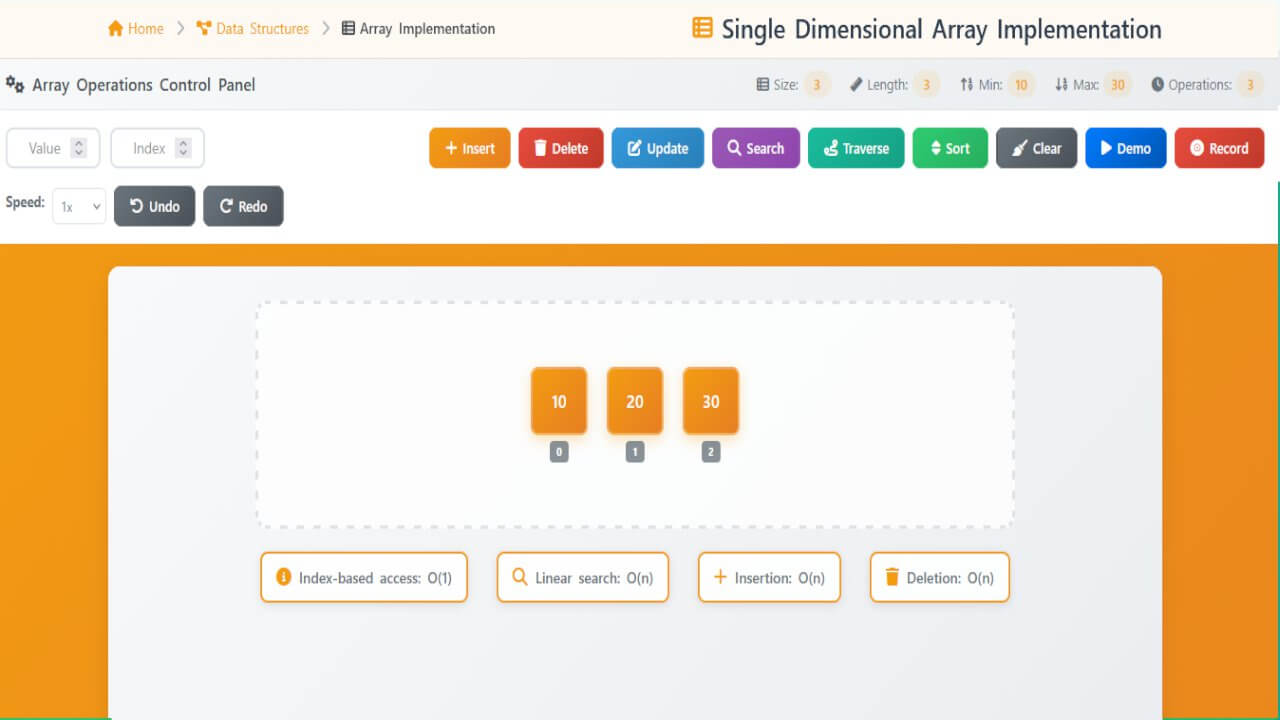
Task: Start recording with the Record button
Action: click(x=1219, y=148)
